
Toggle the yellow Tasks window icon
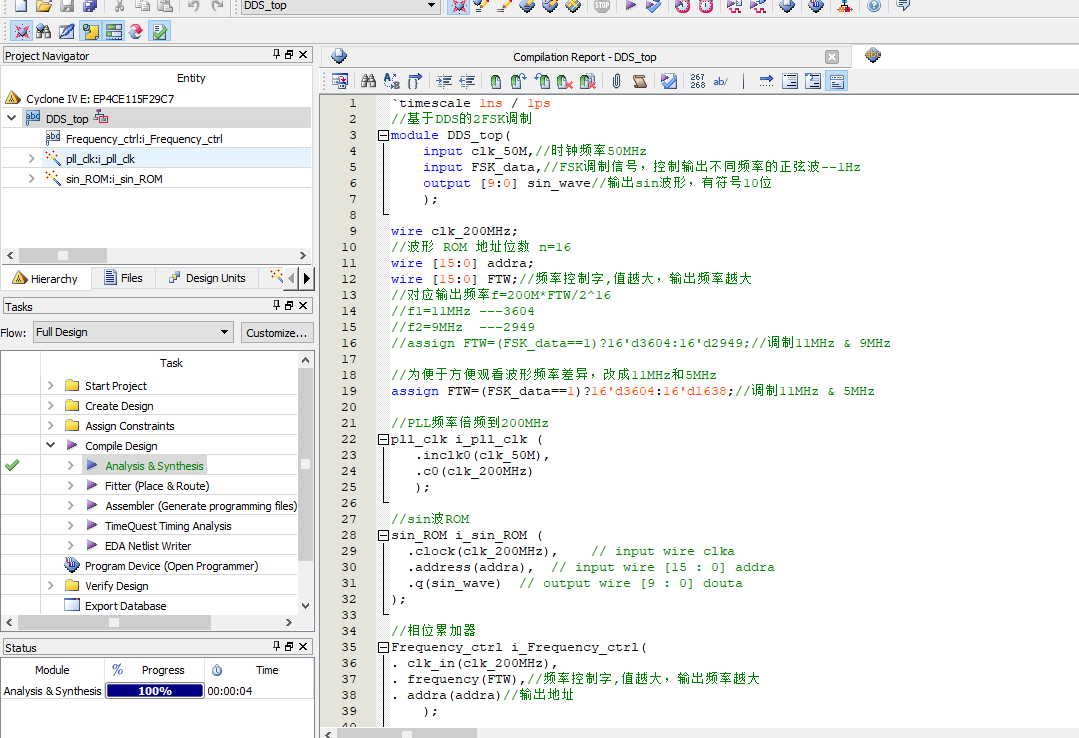pyautogui.click(x=90, y=31)
